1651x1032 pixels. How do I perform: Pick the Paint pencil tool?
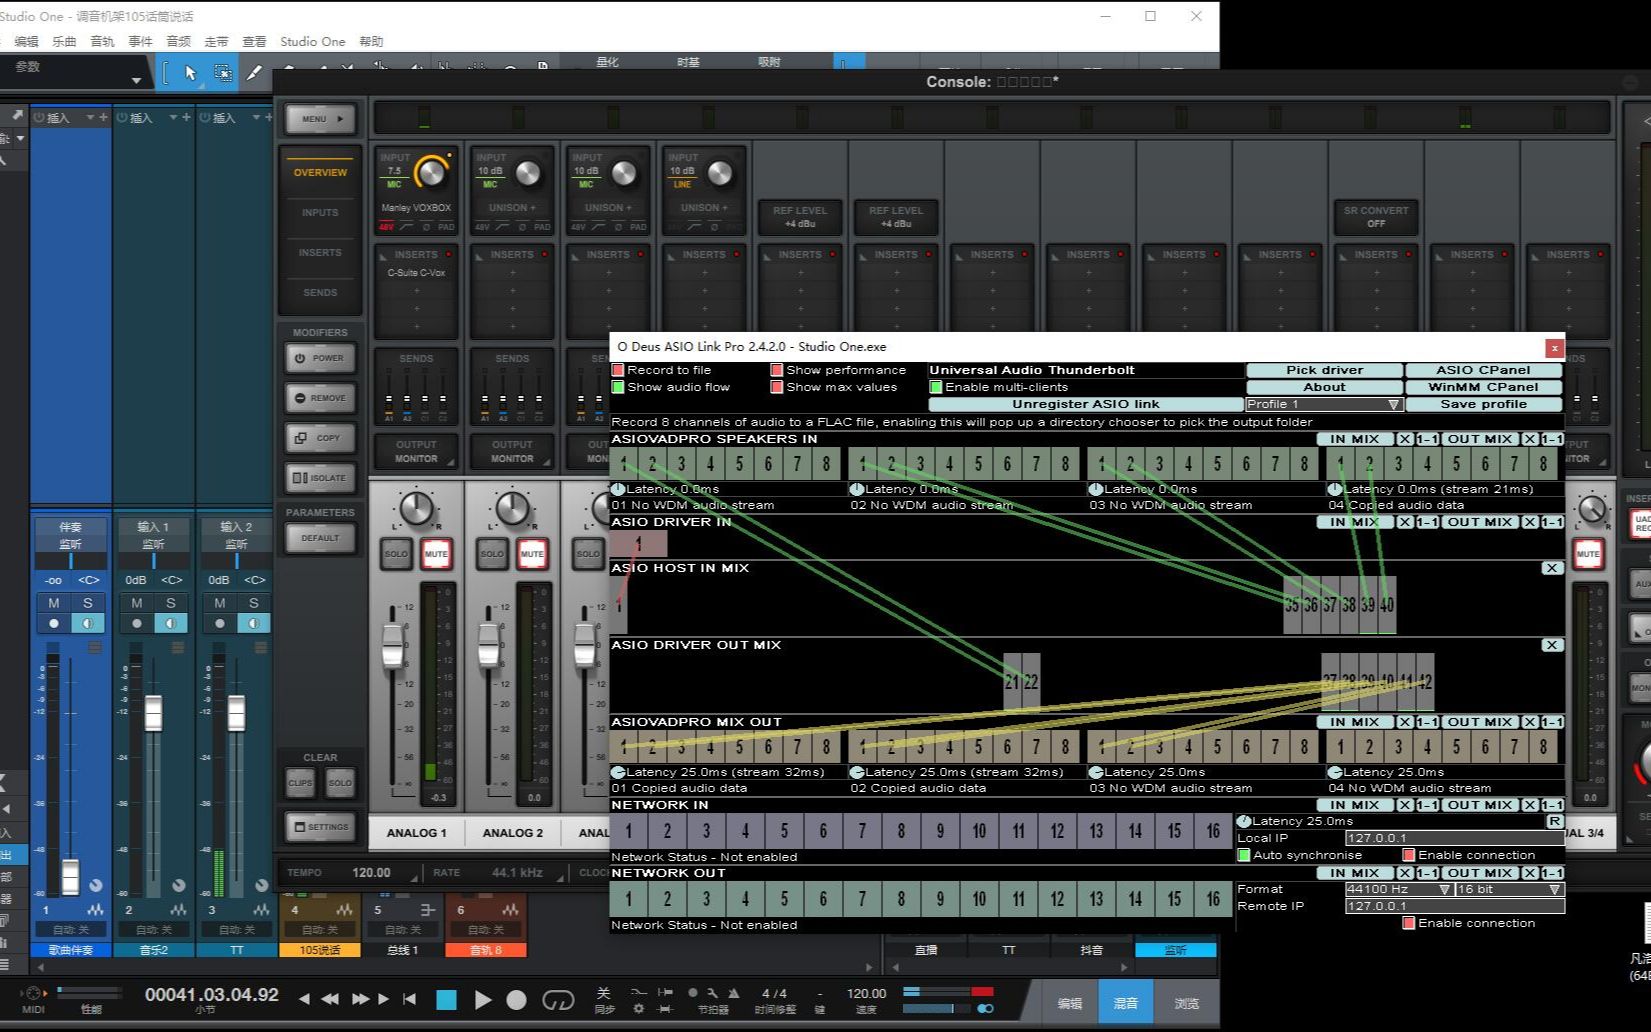[254, 73]
